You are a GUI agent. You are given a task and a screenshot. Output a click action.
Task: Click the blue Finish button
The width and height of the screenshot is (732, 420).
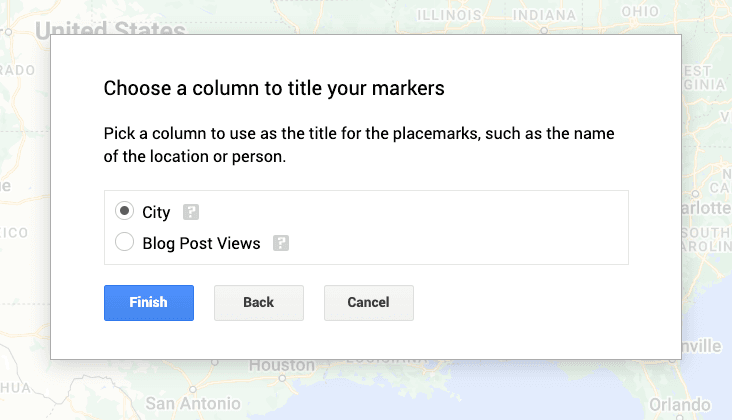149,302
